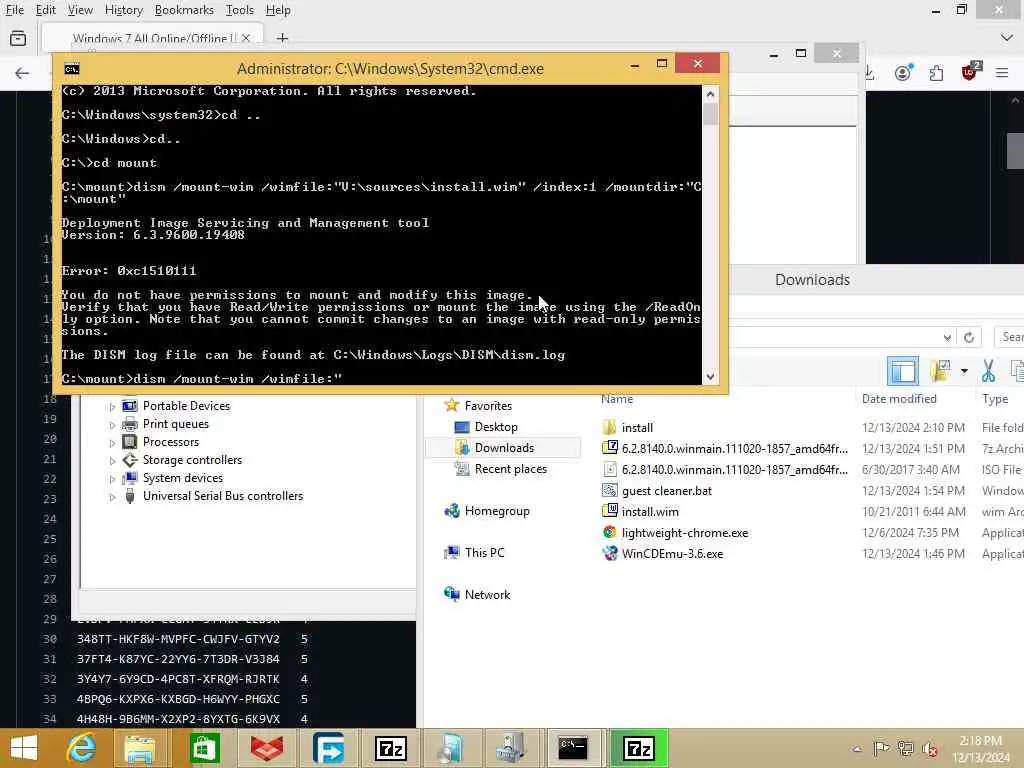
Task: Click the cmd.exe title bar system icon
Action: click(72, 69)
